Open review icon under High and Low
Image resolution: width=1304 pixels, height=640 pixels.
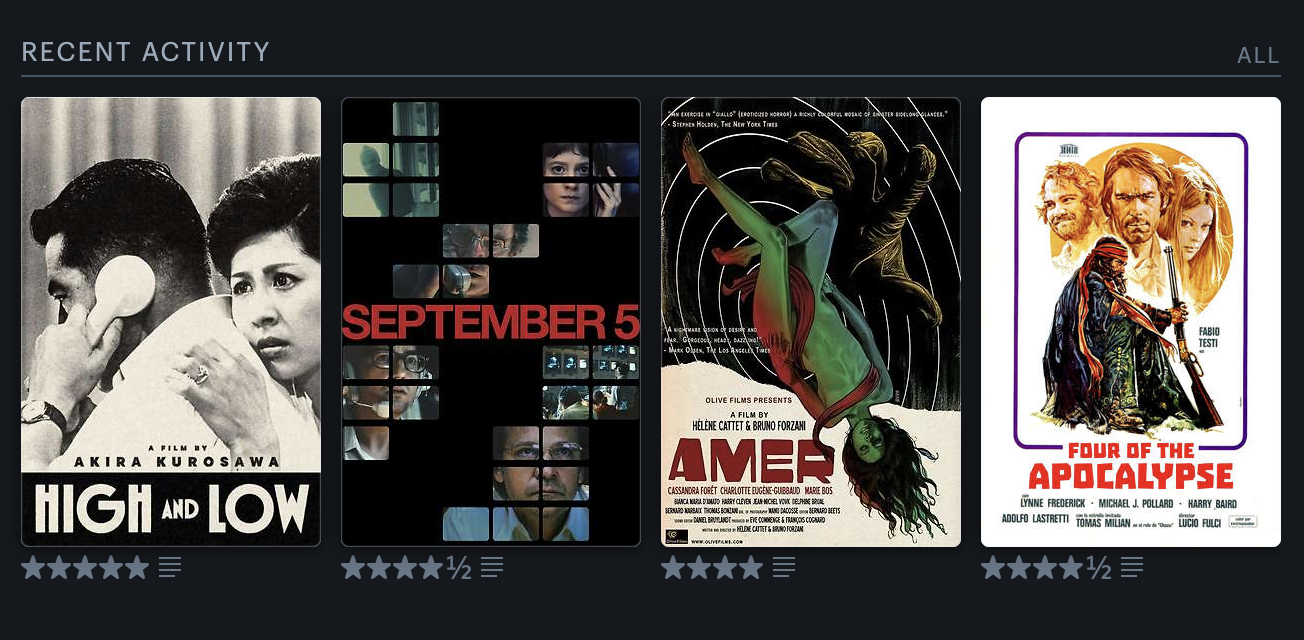click(x=170, y=568)
